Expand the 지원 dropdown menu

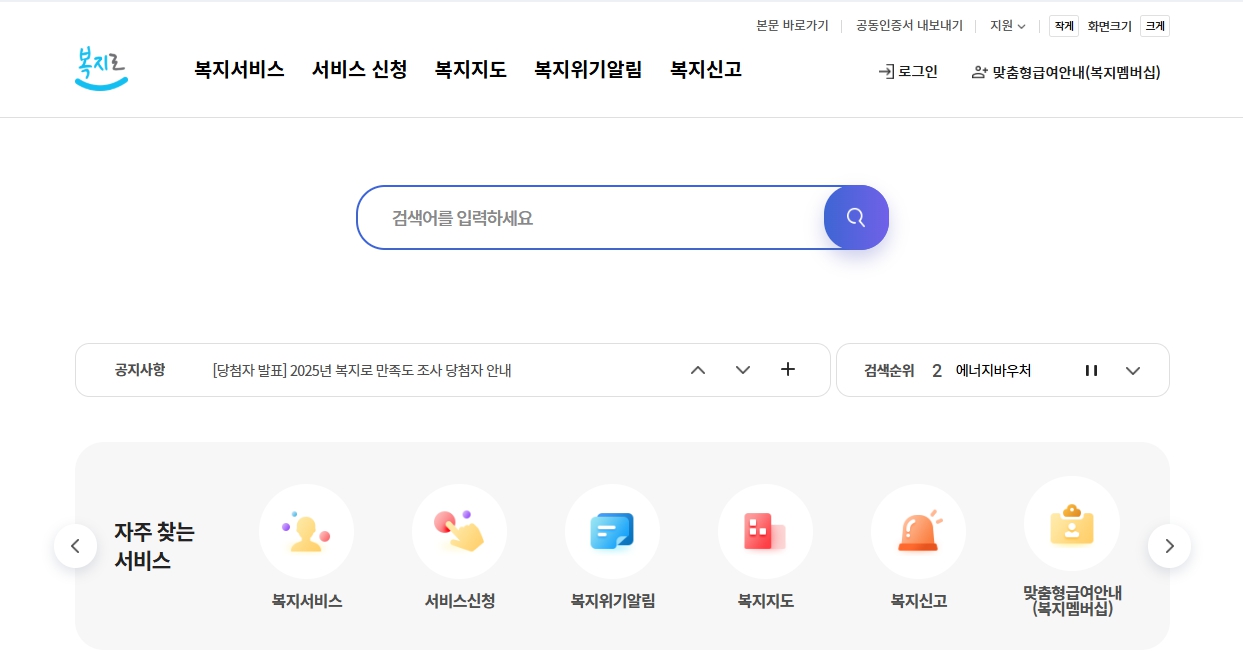[1007, 25]
